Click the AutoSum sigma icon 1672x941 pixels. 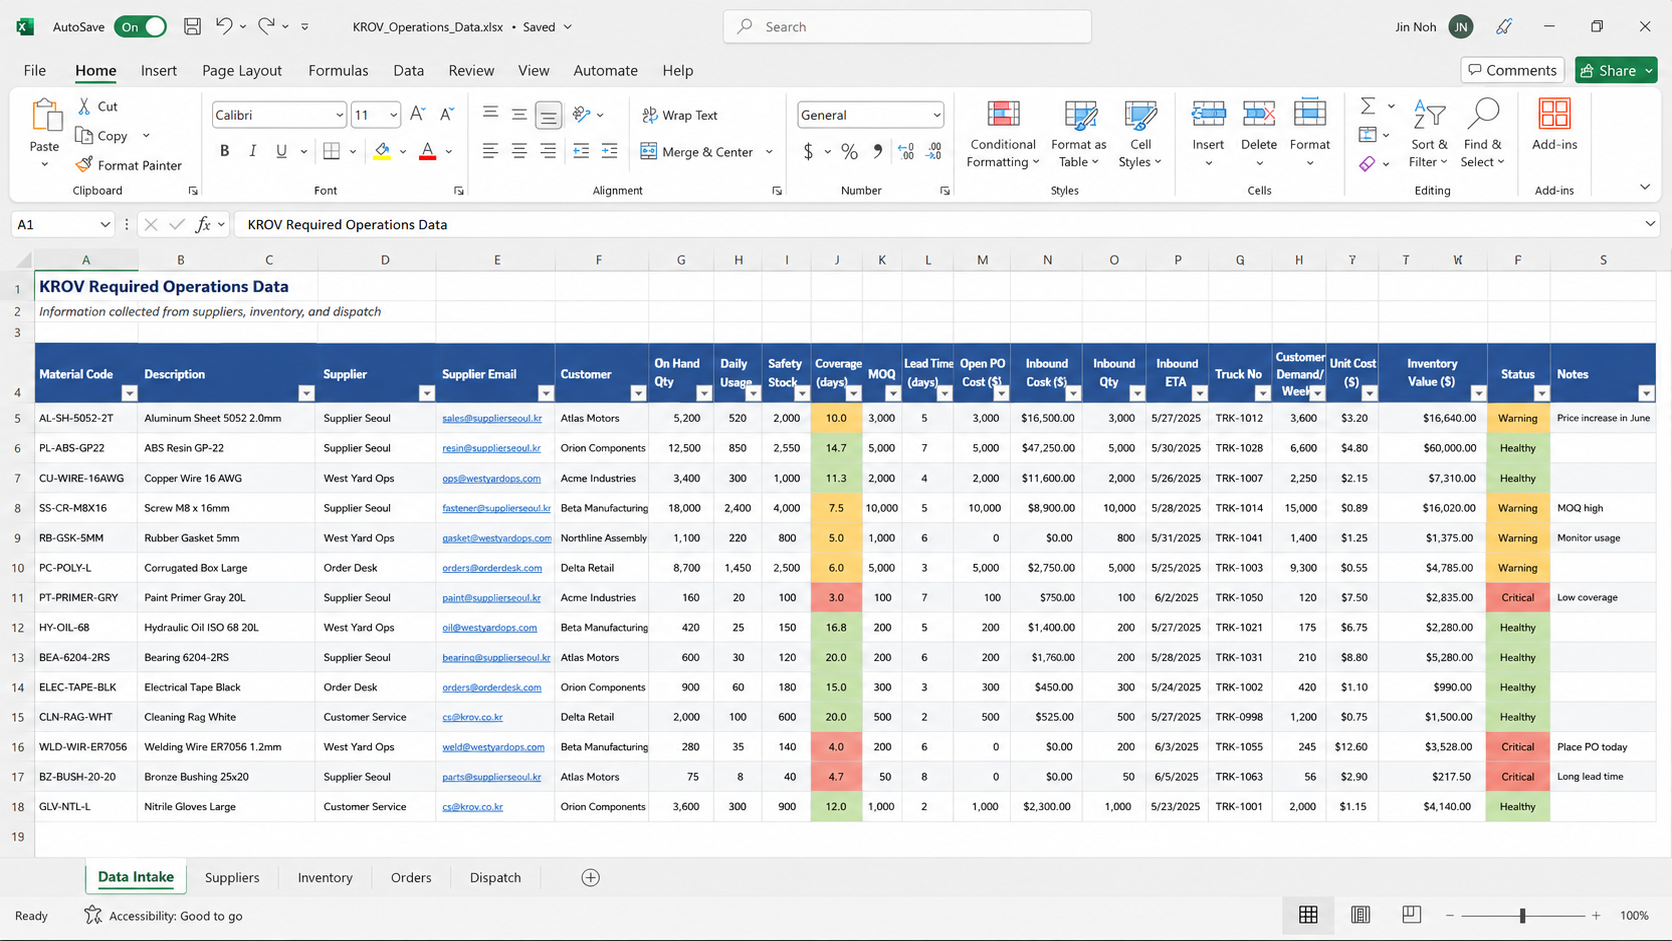coord(1368,106)
